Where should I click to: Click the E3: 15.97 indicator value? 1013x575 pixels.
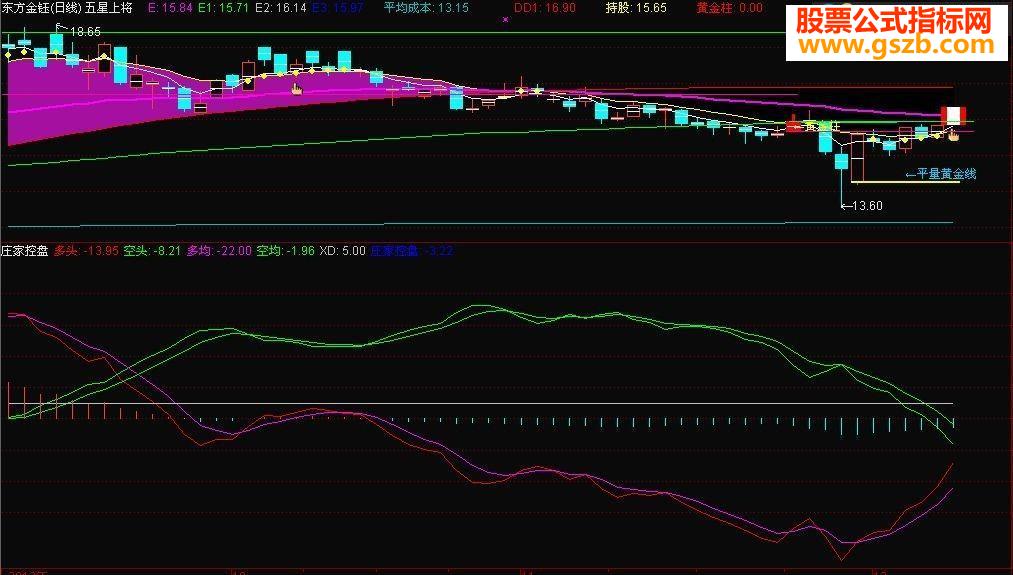click(x=337, y=8)
